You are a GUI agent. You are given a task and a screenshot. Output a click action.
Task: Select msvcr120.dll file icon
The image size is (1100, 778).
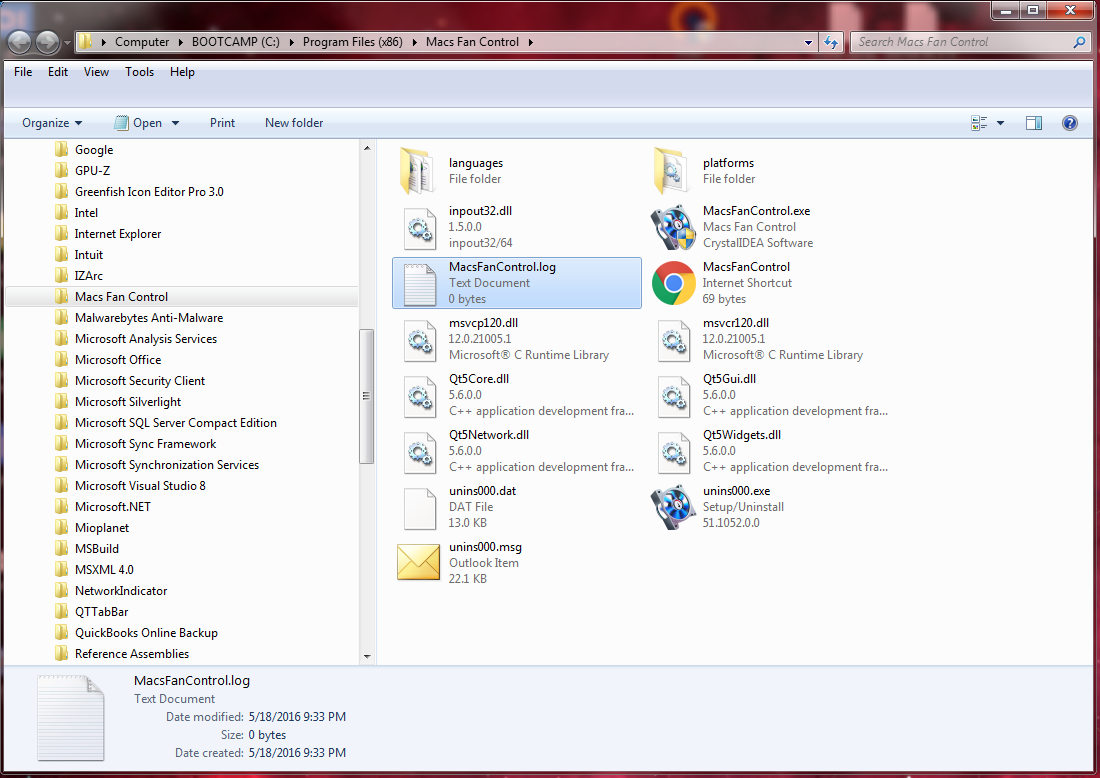pos(673,340)
